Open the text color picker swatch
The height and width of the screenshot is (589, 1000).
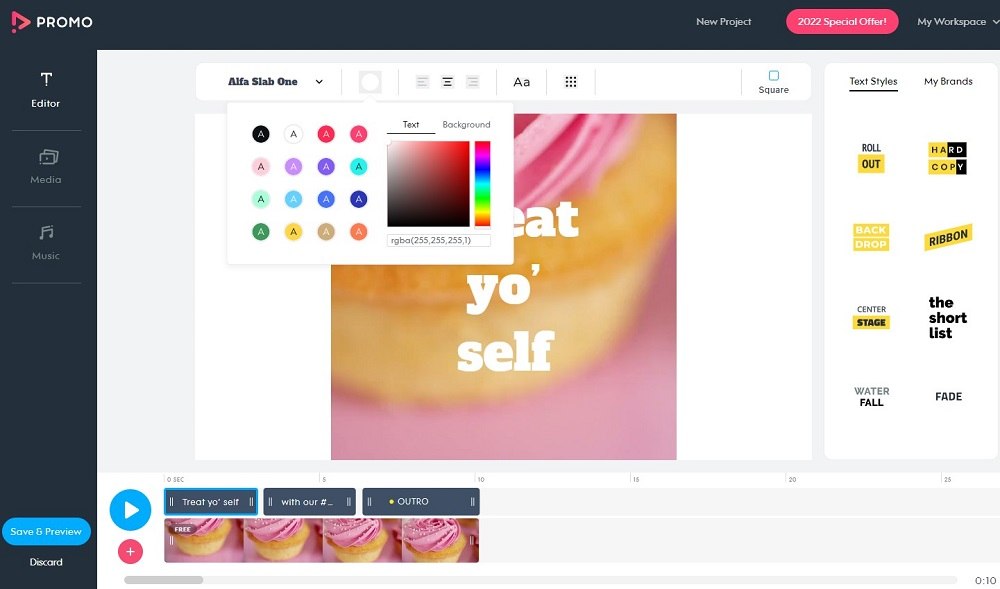pos(370,81)
